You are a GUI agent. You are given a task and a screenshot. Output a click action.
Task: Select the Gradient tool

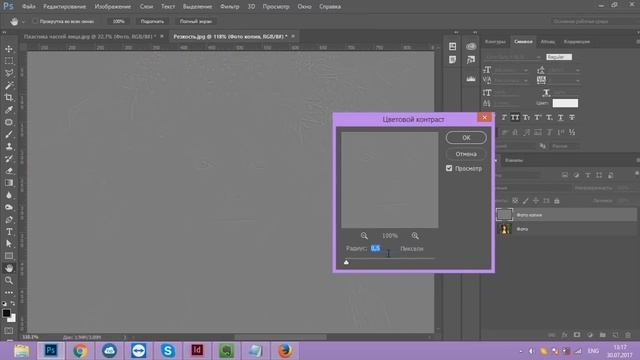point(9,183)
